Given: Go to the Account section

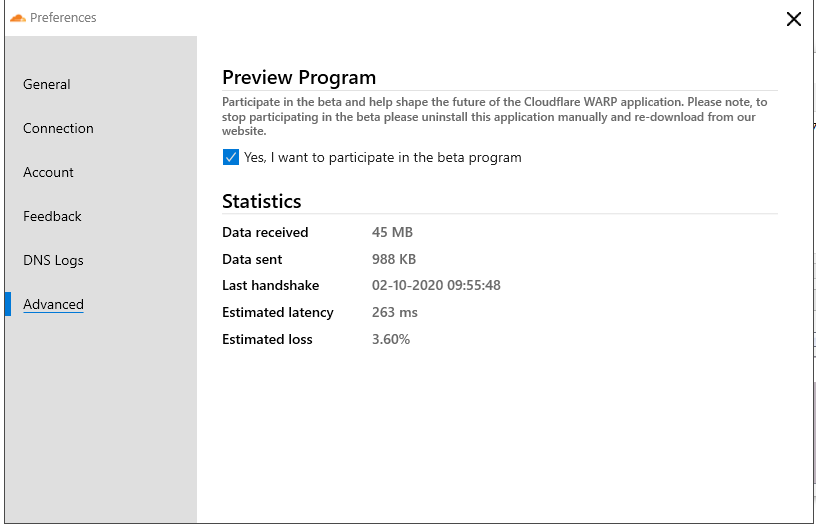Looking at the screenshot, I should point(48,172).
